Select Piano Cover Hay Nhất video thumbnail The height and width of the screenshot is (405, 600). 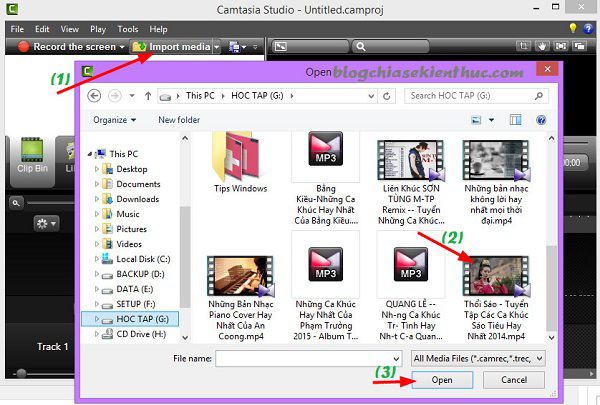240,276
